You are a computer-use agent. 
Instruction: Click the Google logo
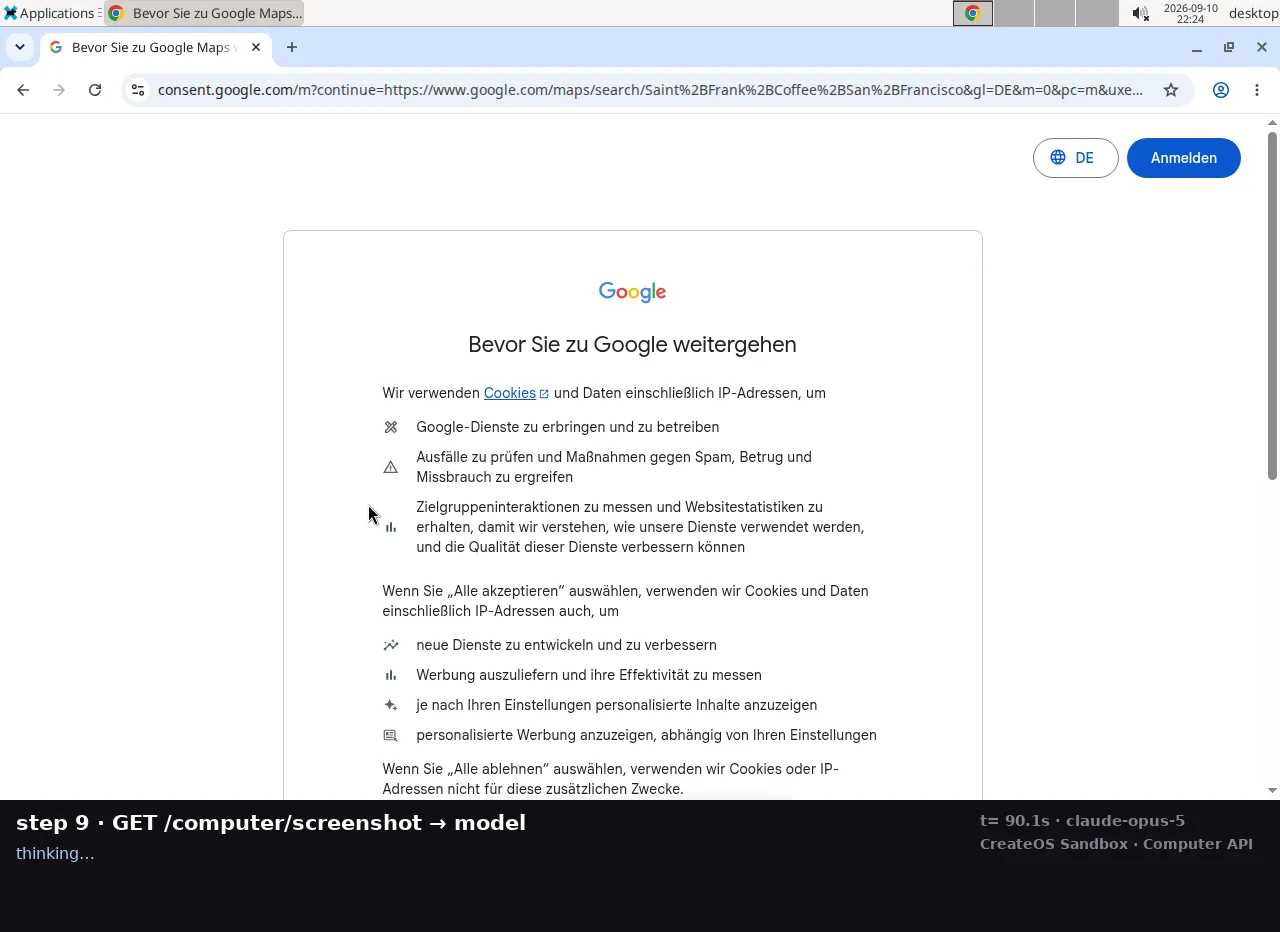click(633, 292)
